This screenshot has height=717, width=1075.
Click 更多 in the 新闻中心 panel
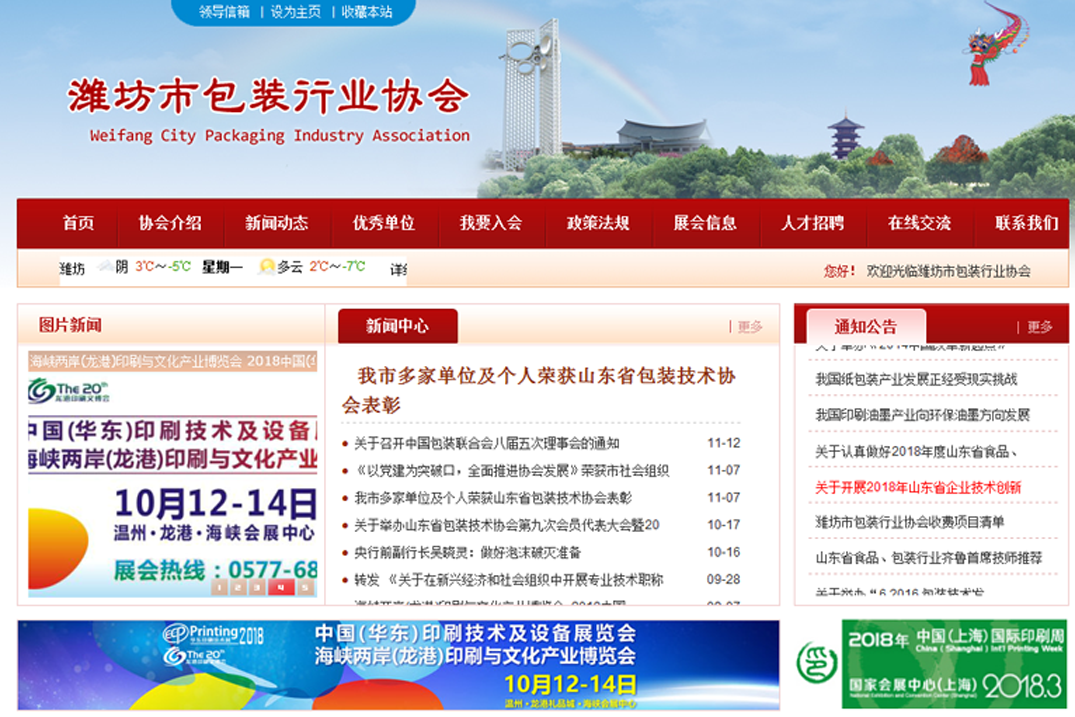[750, 327]
